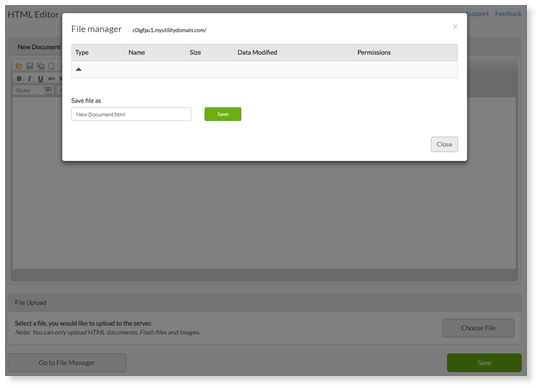Click the Save file as name field

pyautogui.click(x=131, y=114)
